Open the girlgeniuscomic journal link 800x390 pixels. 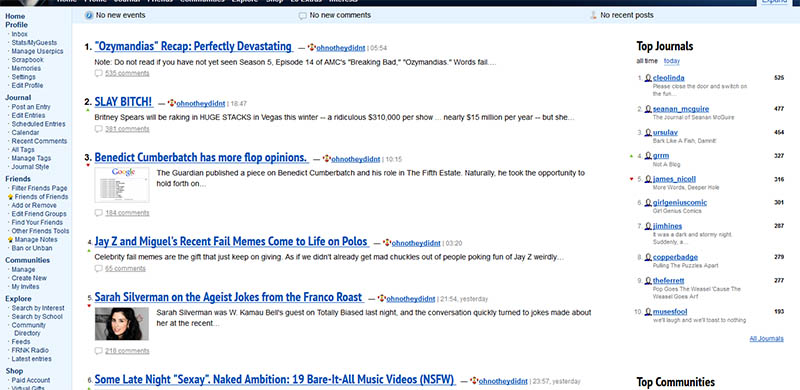(x=680, y=203)
